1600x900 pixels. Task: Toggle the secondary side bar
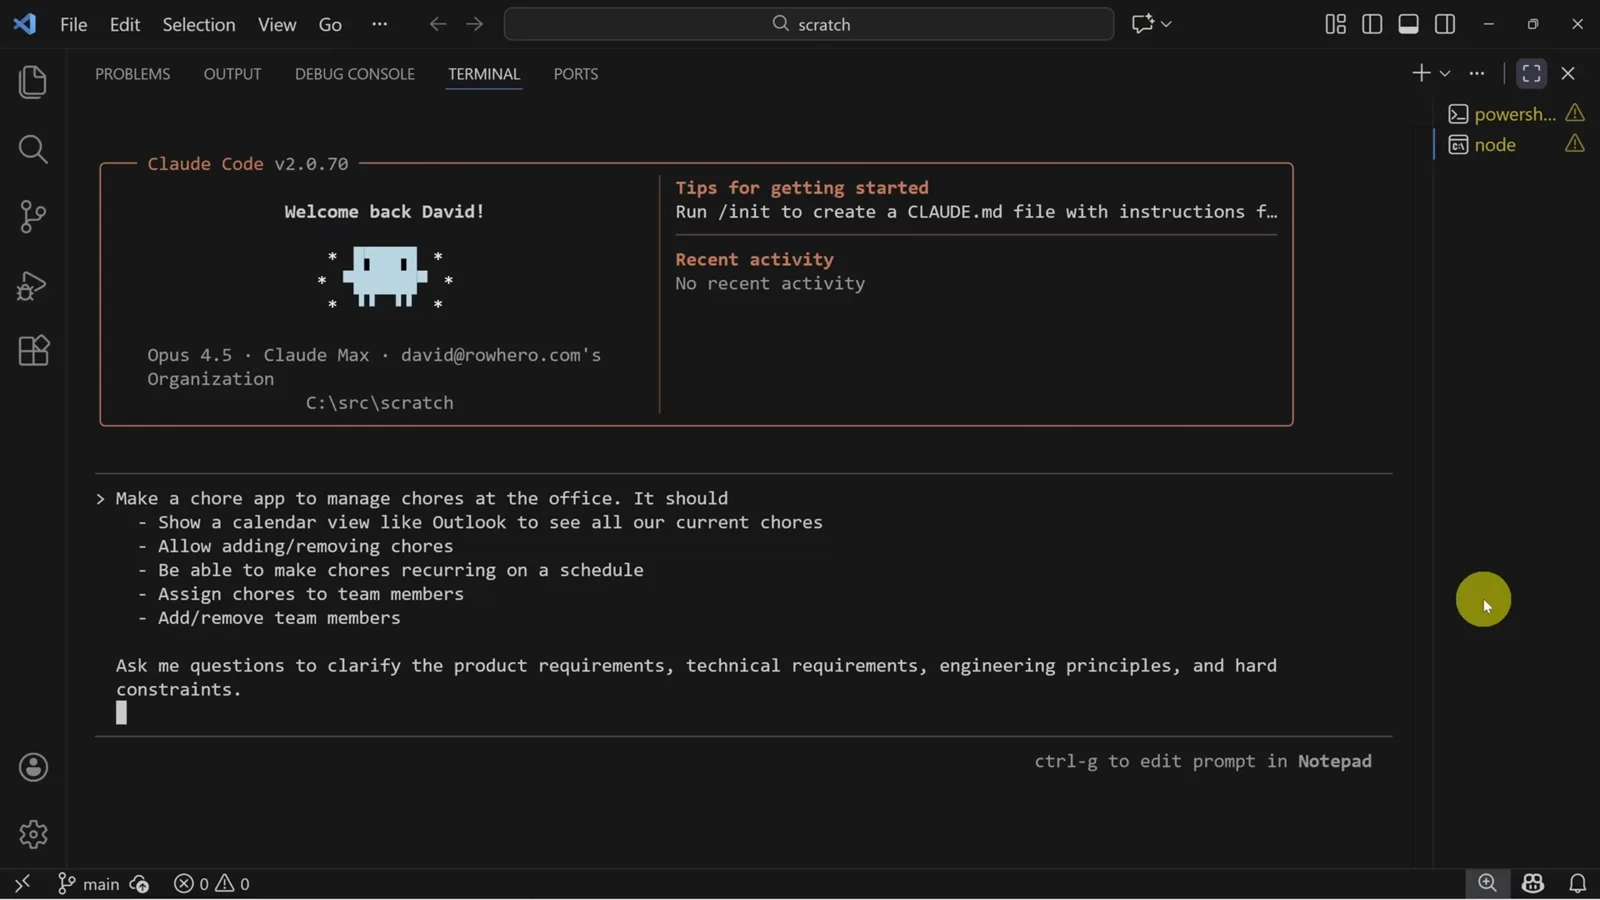[1445, 24]
